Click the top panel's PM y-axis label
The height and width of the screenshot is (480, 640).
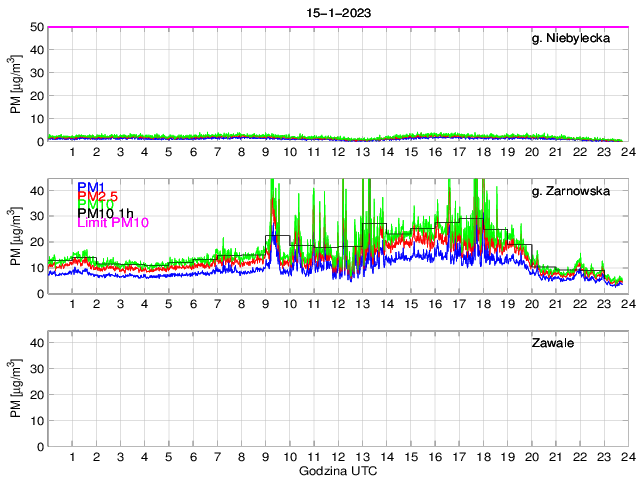coord(16,85)
